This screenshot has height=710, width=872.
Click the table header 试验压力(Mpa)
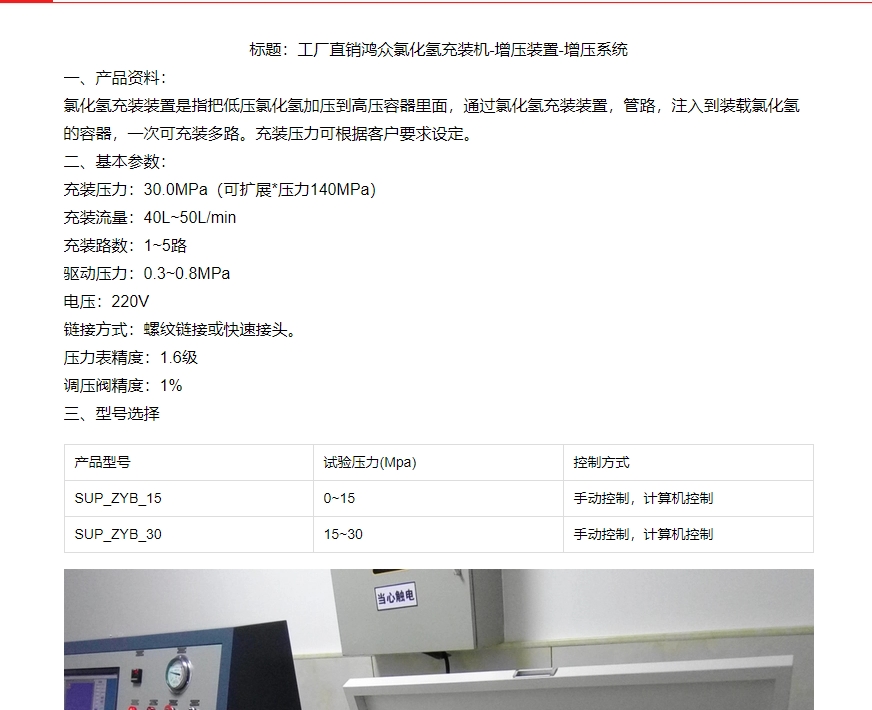pos(438,463)
